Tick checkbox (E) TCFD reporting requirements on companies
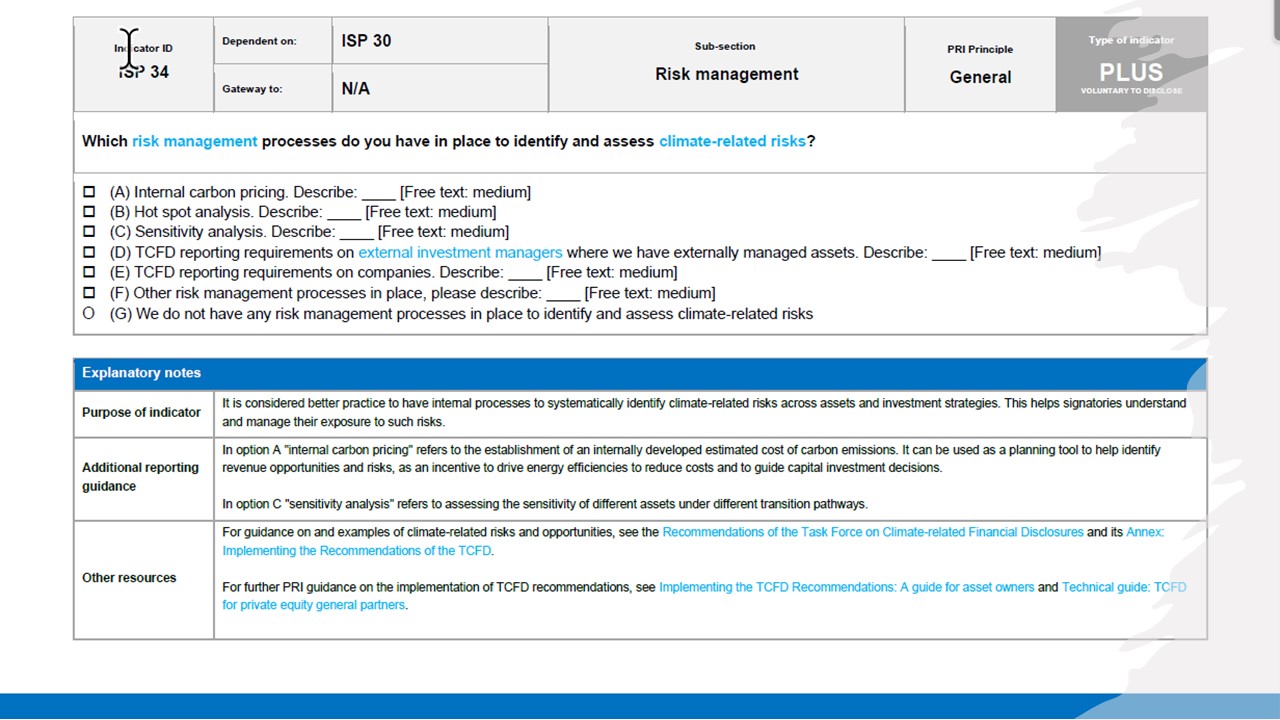The width and height of the screenshot is (1280, 720). (89, 272)
